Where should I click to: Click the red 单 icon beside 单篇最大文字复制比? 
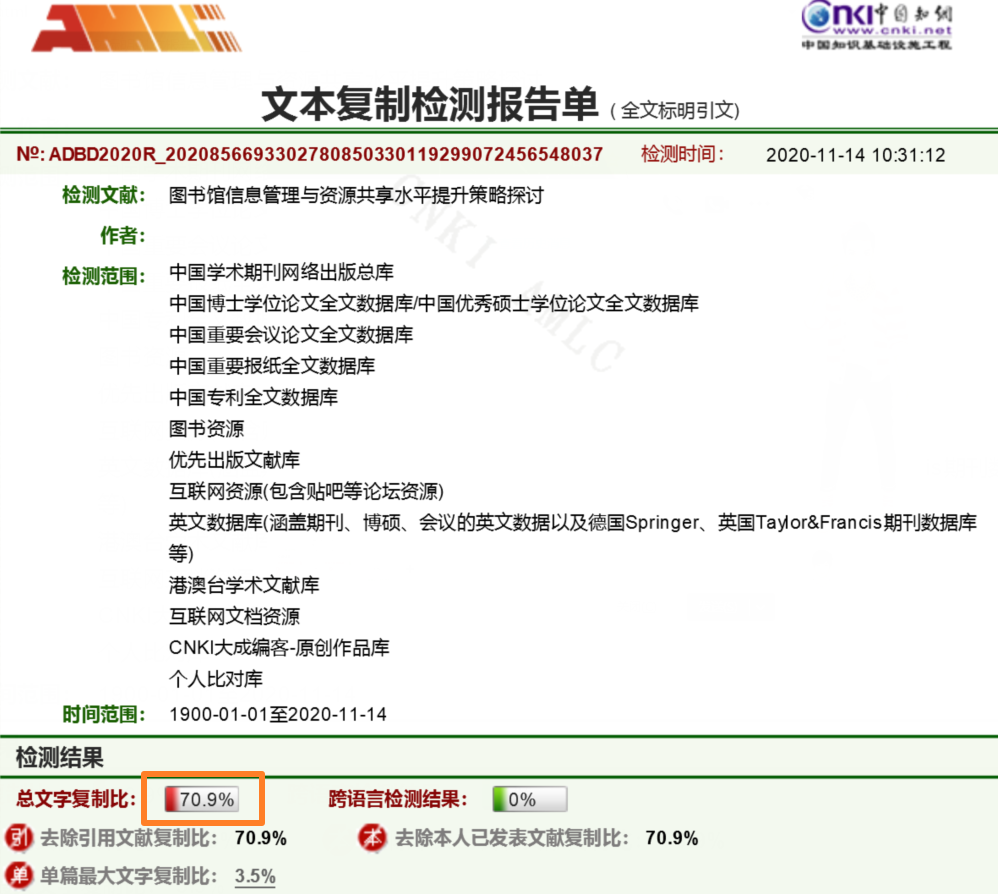19,876
